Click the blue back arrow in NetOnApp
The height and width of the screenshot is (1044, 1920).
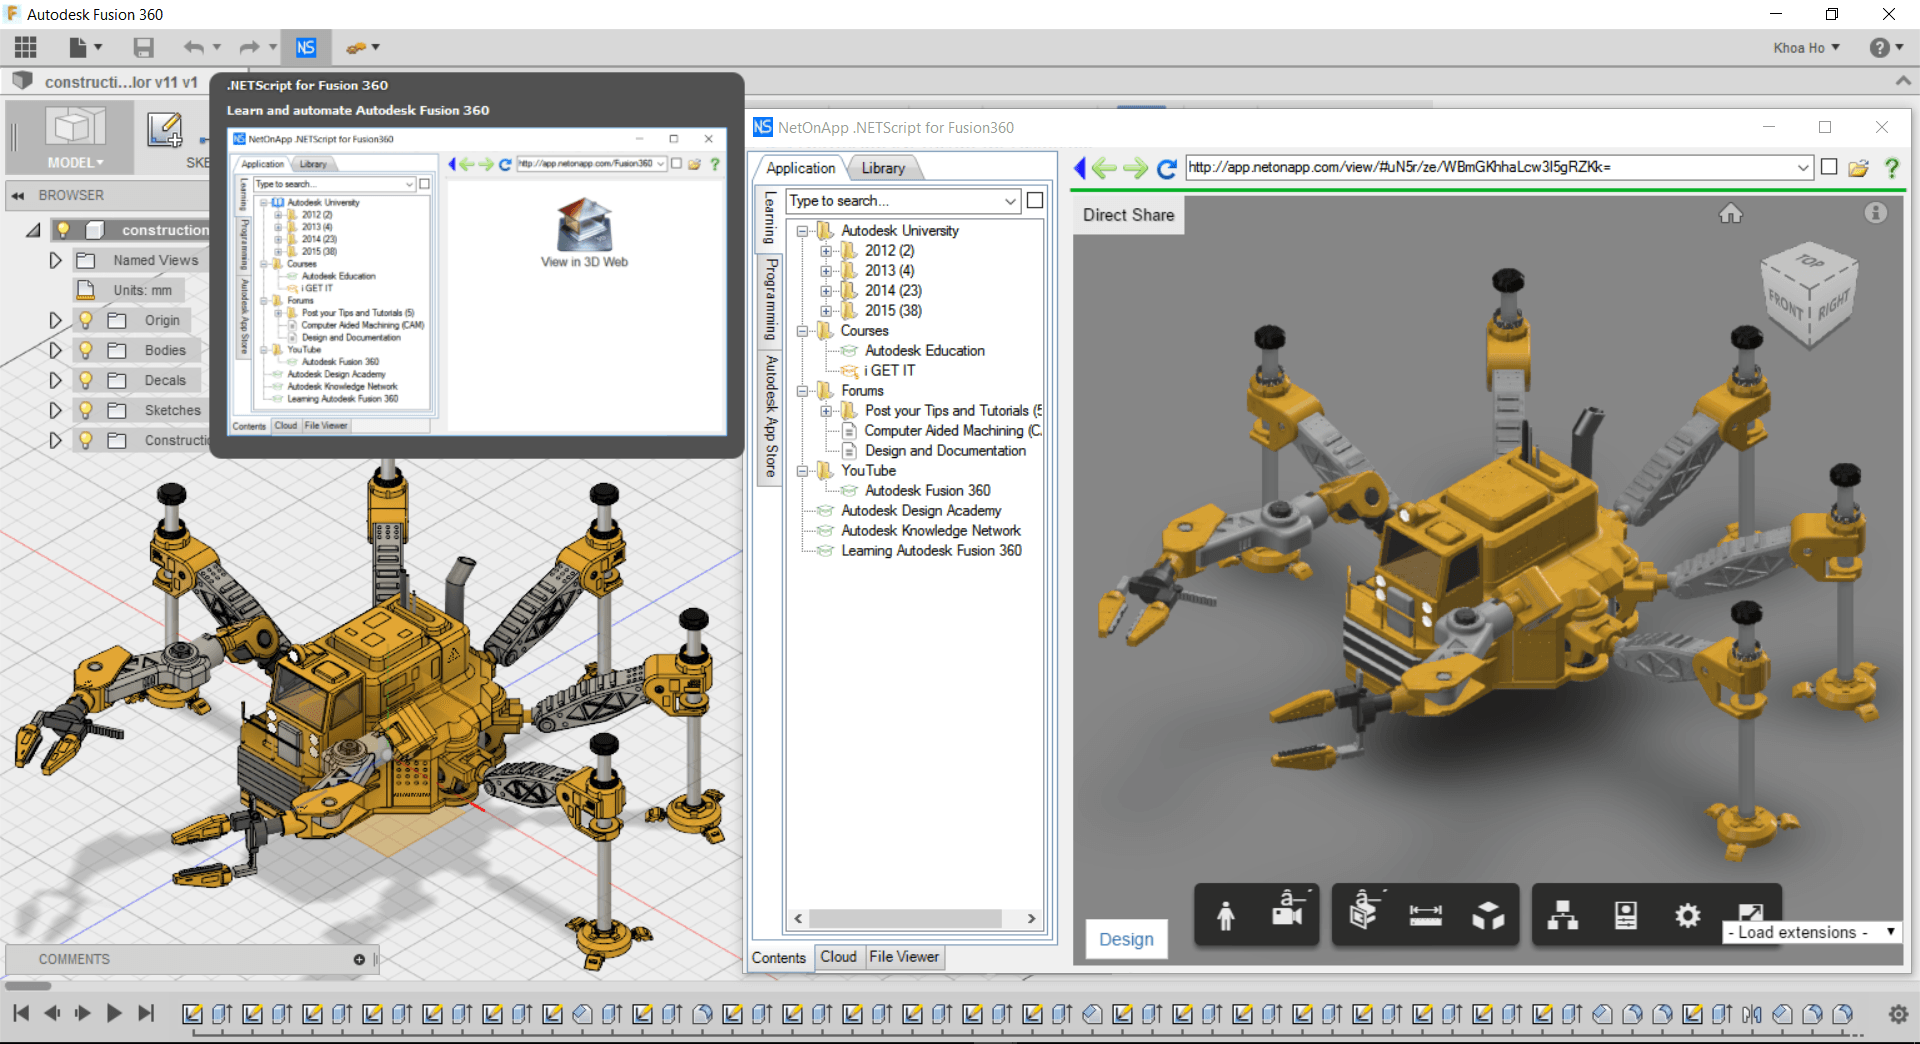[1080, 168]
